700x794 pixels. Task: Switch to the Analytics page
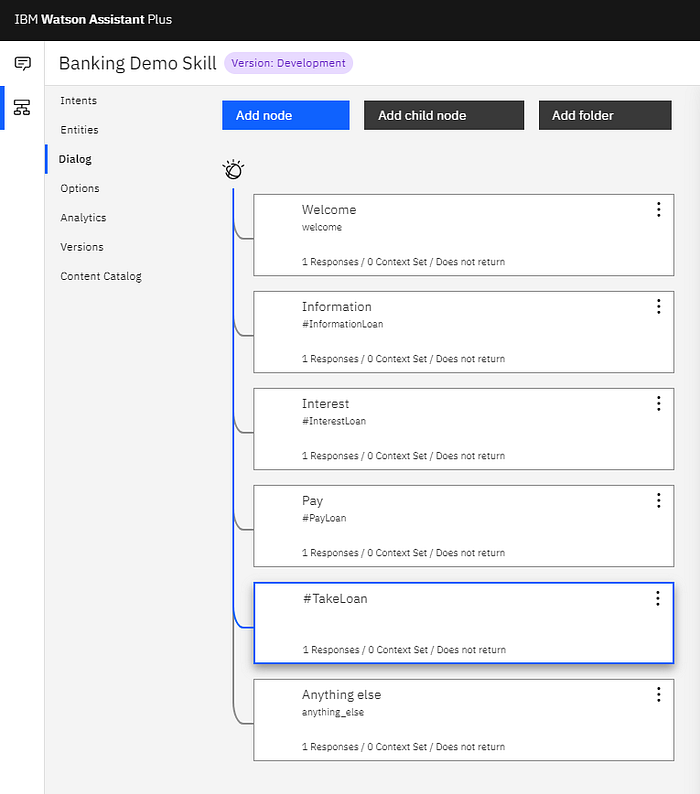click(83, 218)
